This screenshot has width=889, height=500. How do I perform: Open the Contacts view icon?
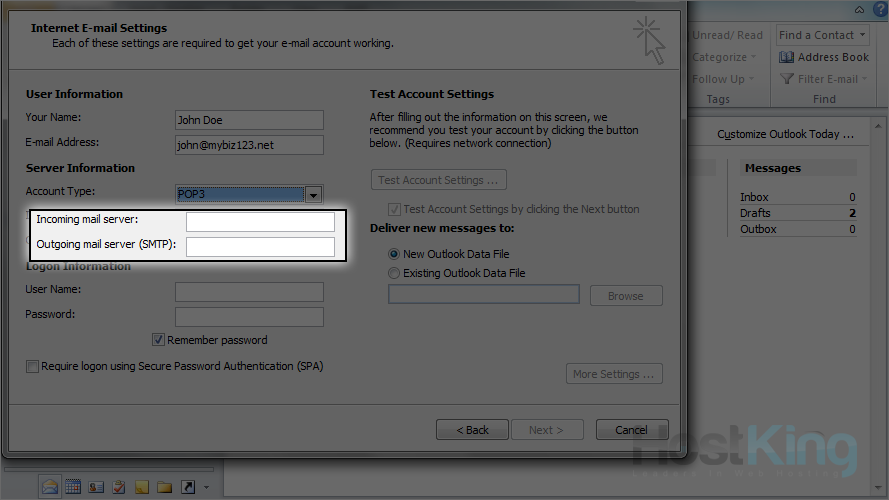pos(96,487)
